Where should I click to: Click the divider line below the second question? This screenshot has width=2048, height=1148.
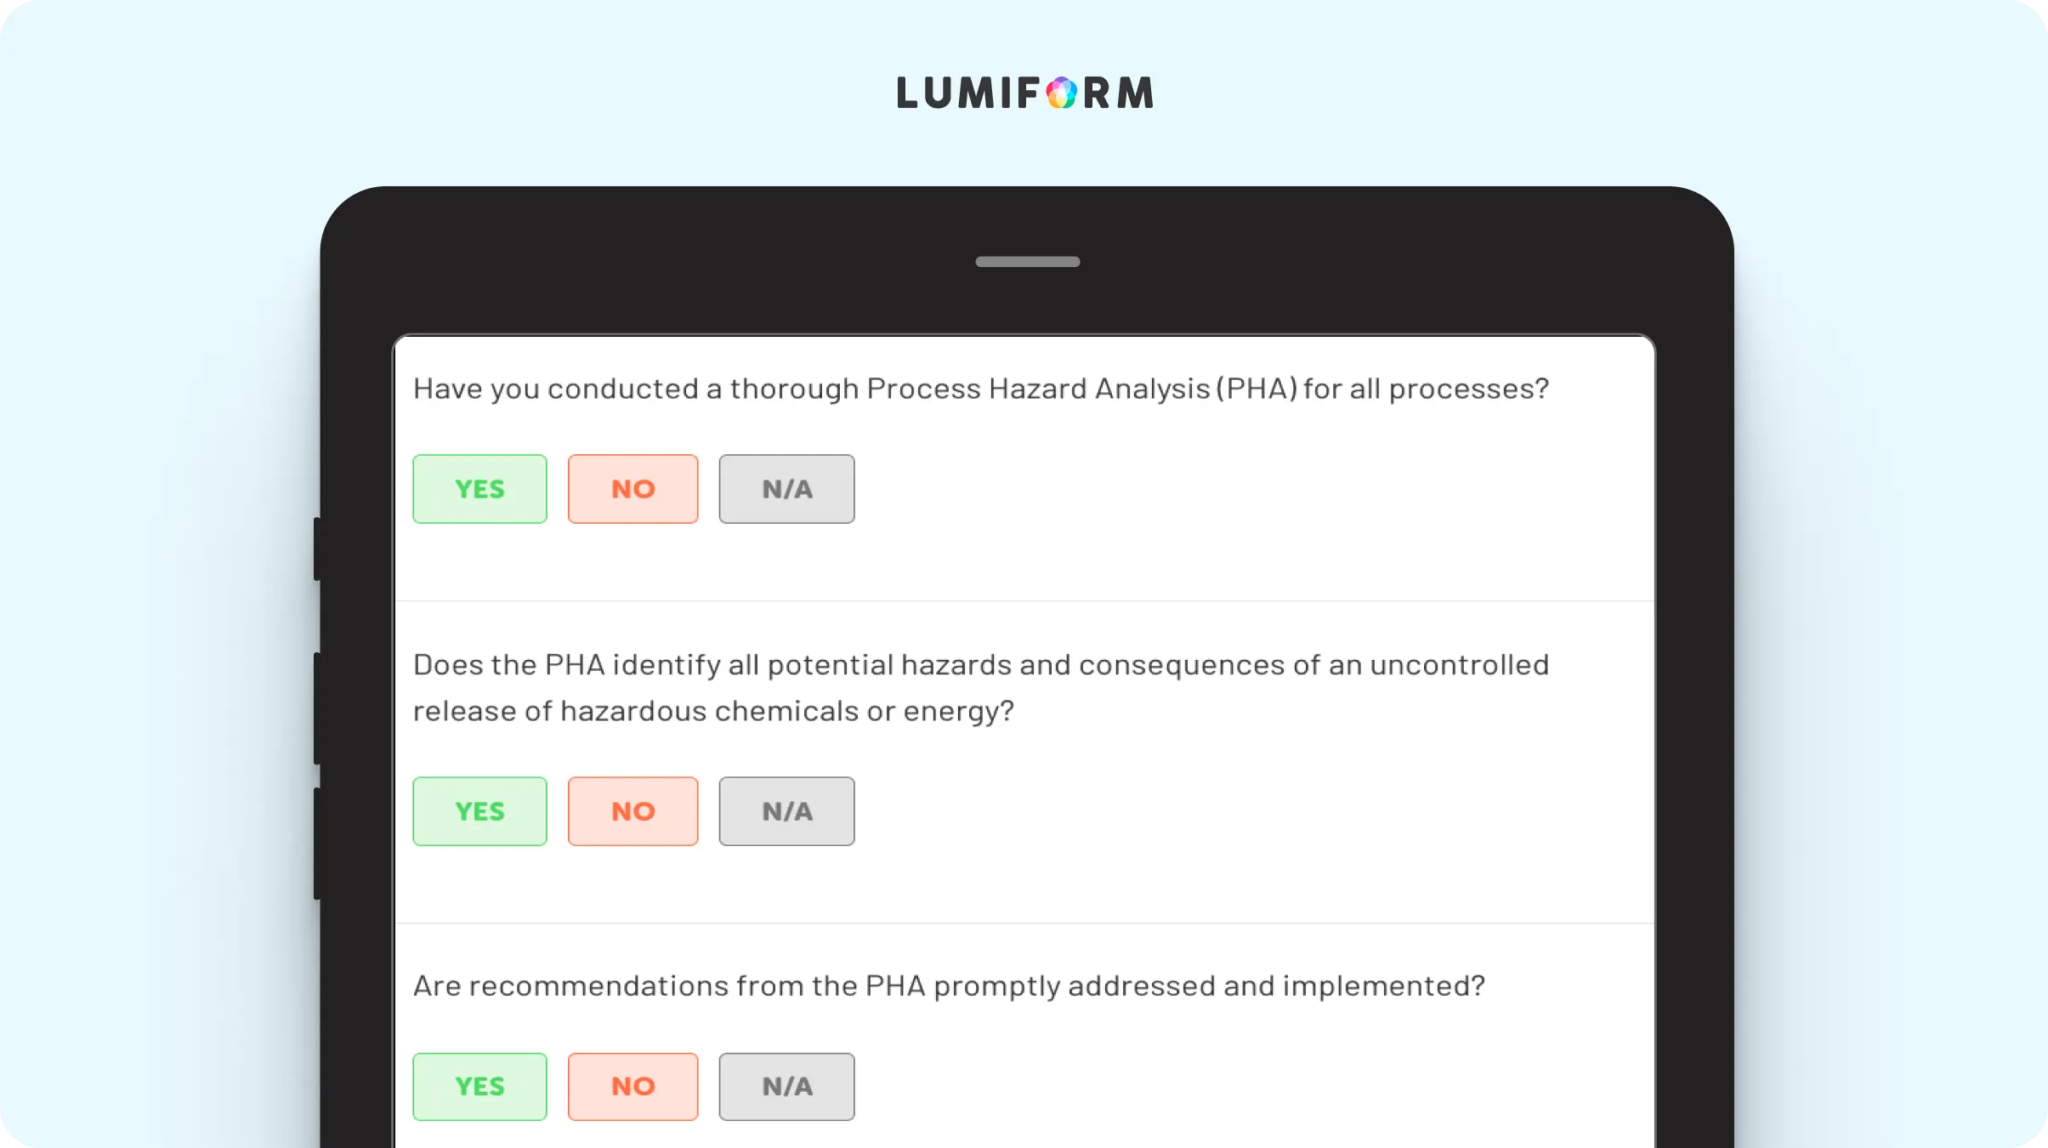click(x=1025, y=923)
